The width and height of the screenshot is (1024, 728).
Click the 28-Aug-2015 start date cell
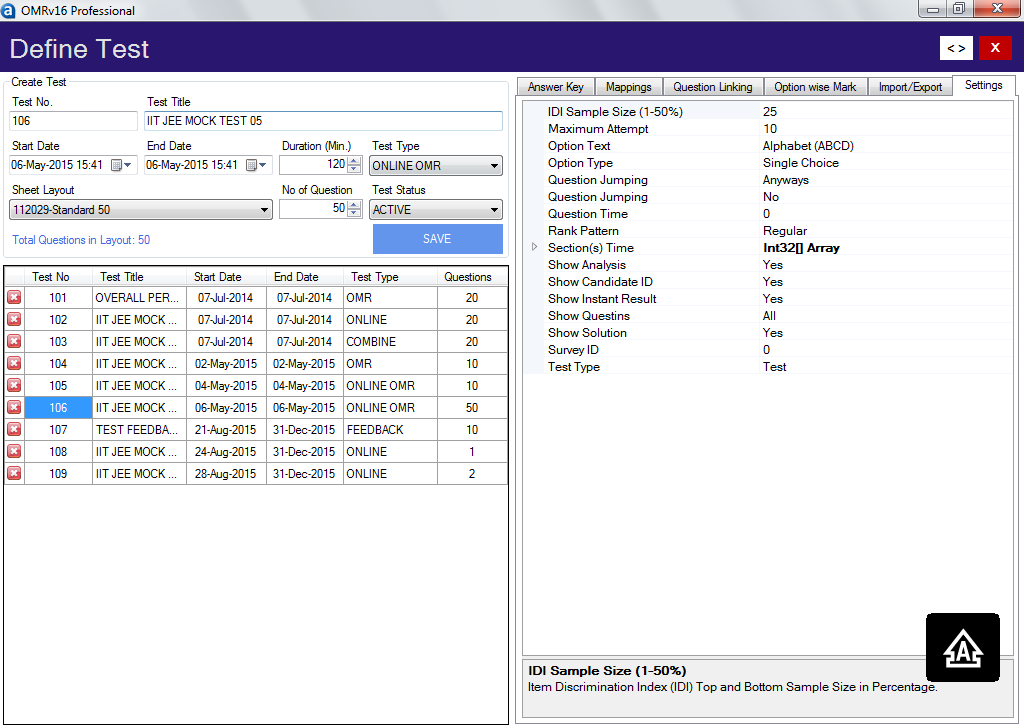[x=226, y=473]
